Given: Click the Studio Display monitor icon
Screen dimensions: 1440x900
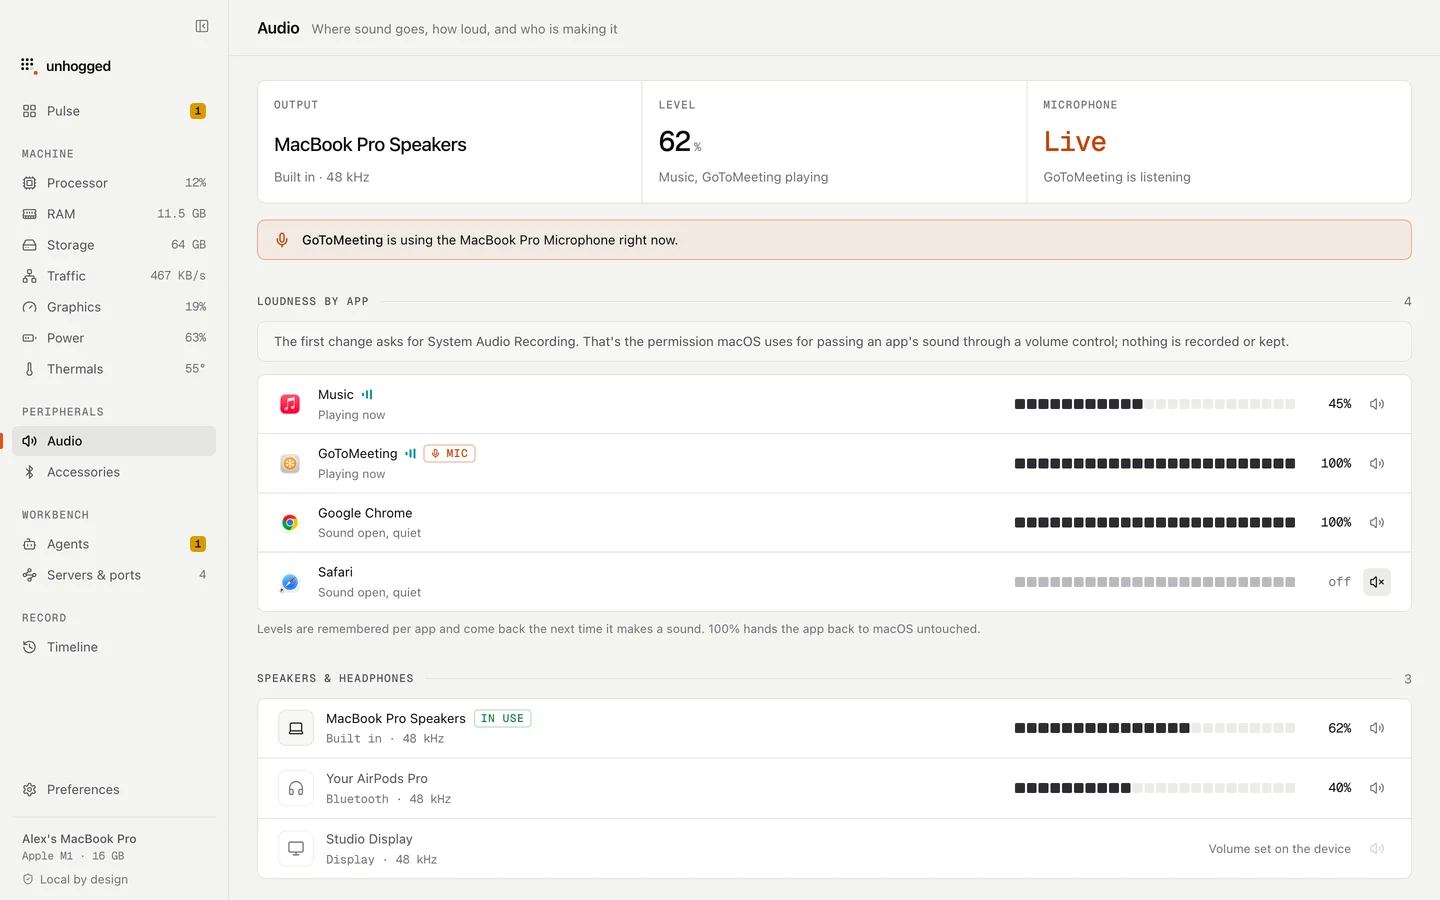Looking at the screenshot, I should point(296,848).
